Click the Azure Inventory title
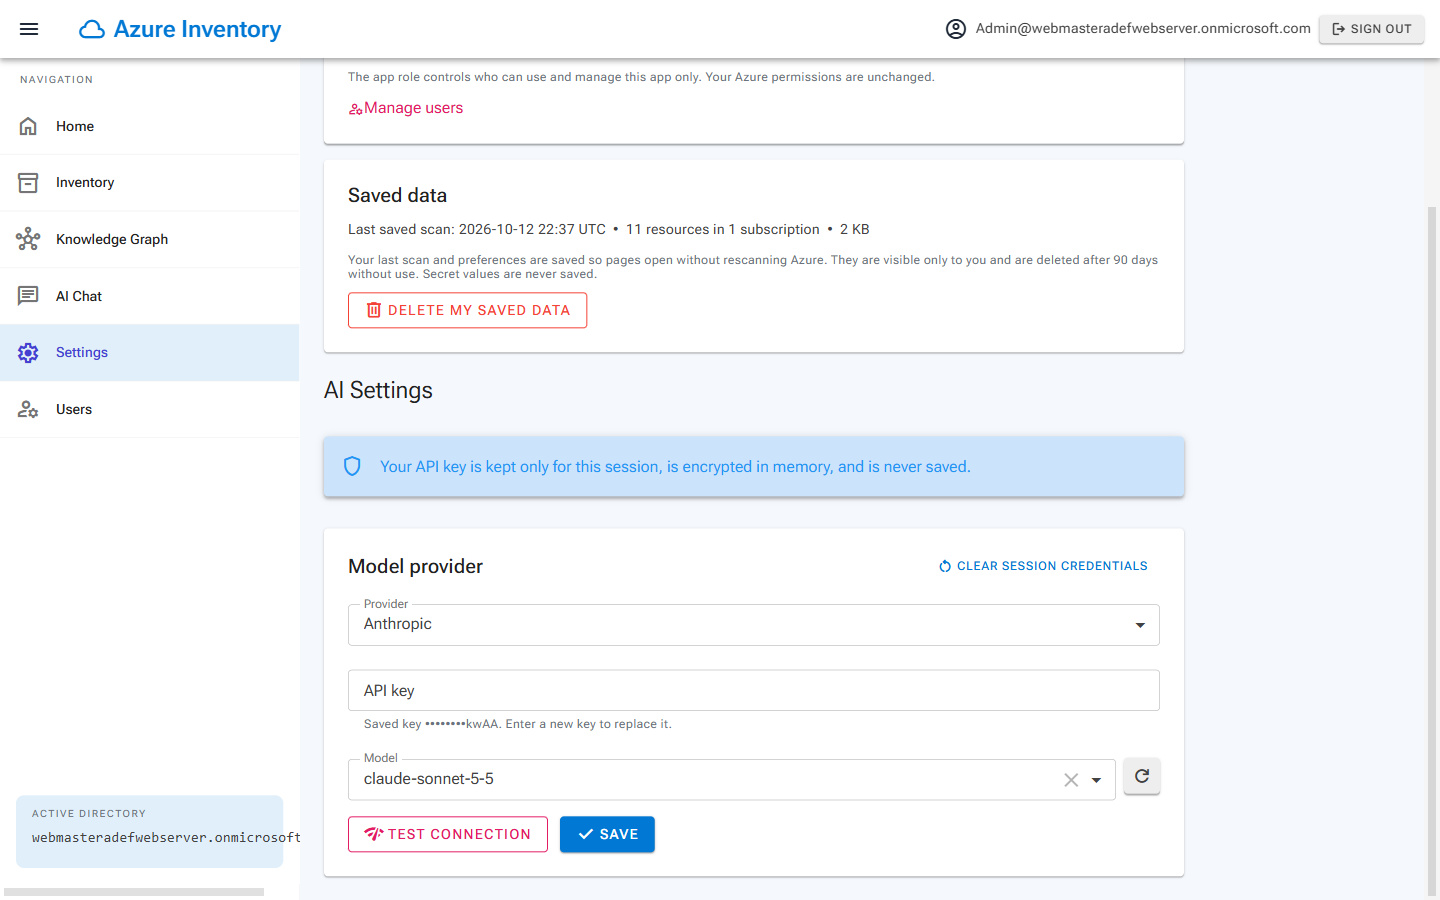 197,29
